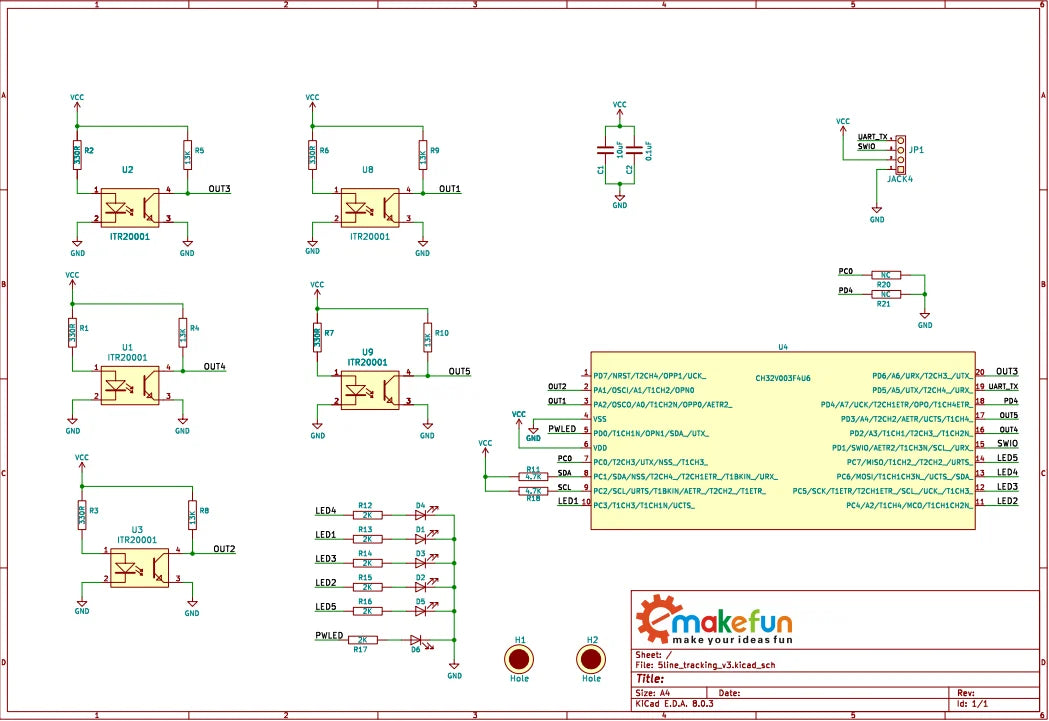Click the UART_TX label at JP1
1049x721 pixels.
tap(872, 137)
